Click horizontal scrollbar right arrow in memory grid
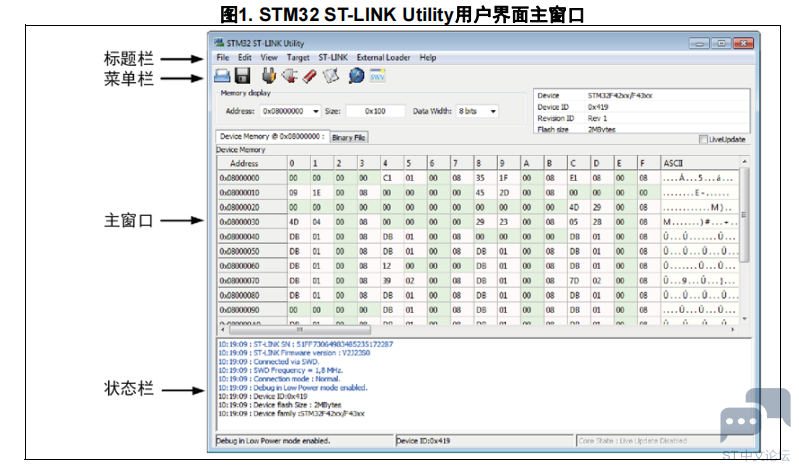Image resolution: width=799 pixels, height=471 pixels. 733,330
